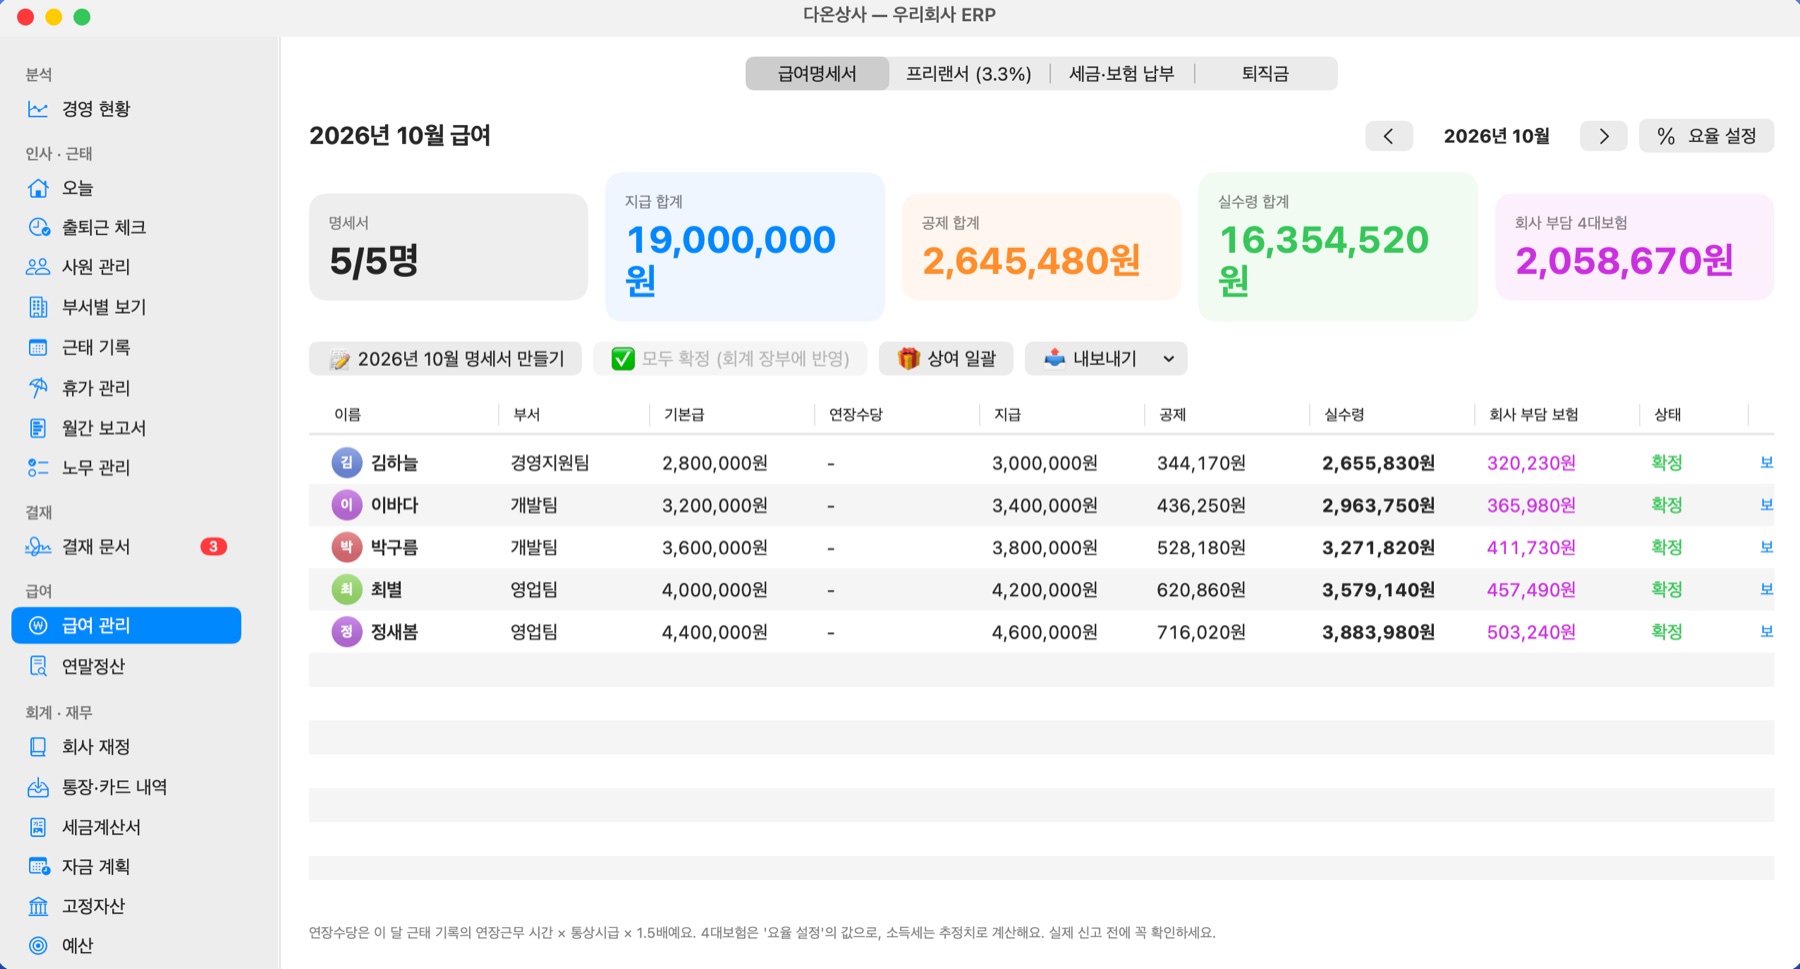The width and height of the screenshot is (1800, 969).
Task: Expand the 내보내기 dropdown
Action: point(1107,359)
